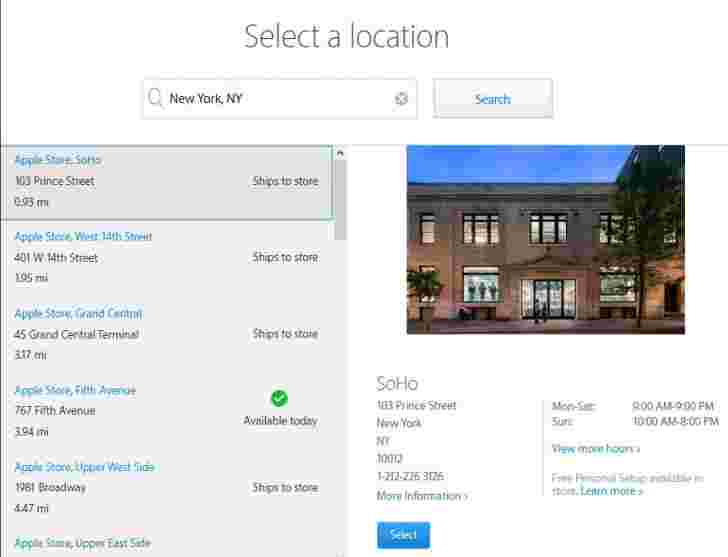Click the 0.93 mi distance for SoHo
Viewport: 728px width, 557px height.
point(32,202)
